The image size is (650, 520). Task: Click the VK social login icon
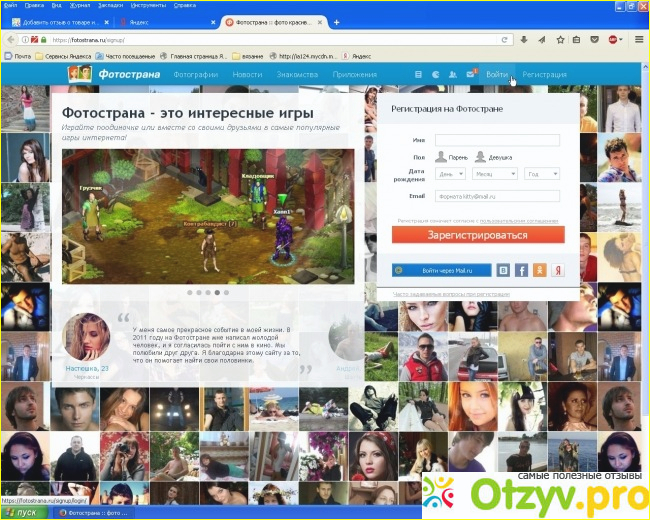coord(503,270)
